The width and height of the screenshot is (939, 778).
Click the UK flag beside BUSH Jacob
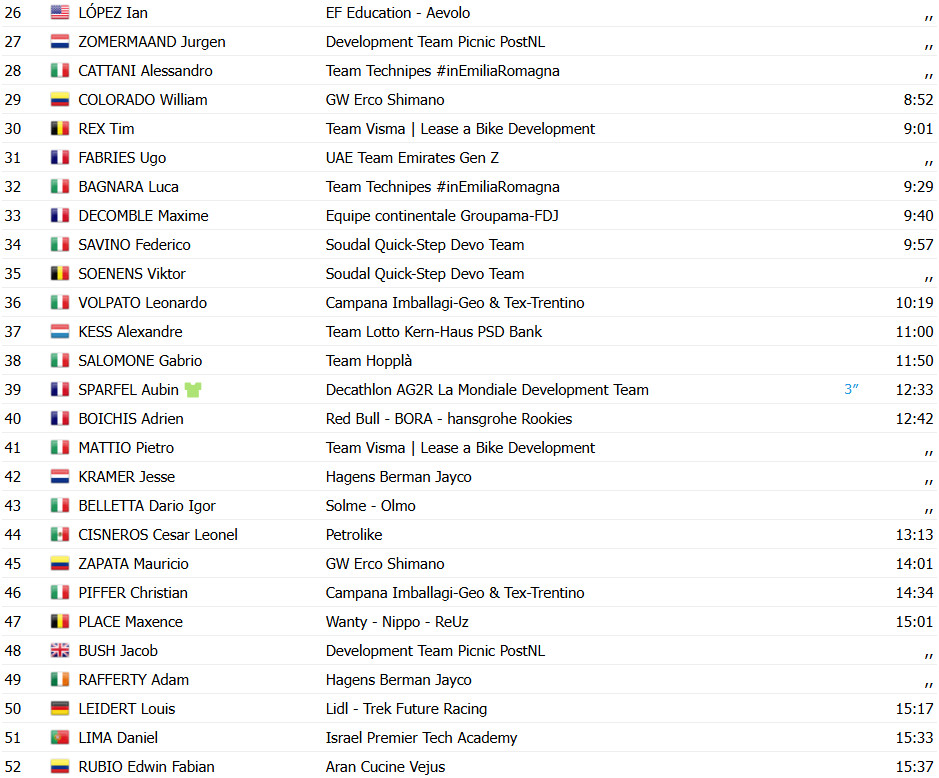click(60, 650)
